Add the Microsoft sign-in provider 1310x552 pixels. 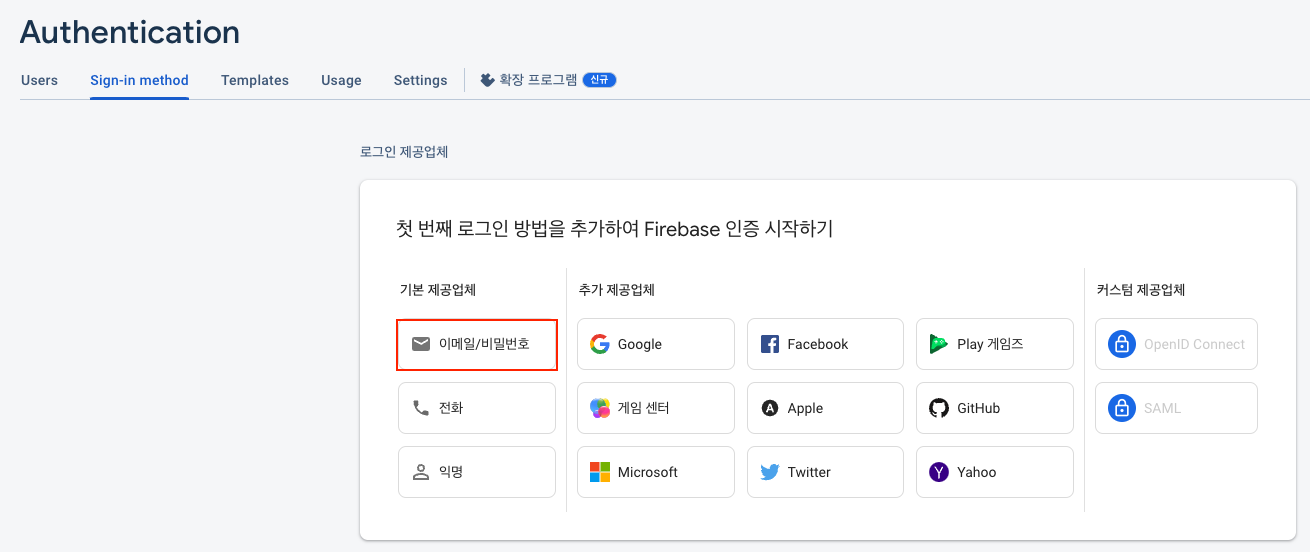click(x=656, y=472)
